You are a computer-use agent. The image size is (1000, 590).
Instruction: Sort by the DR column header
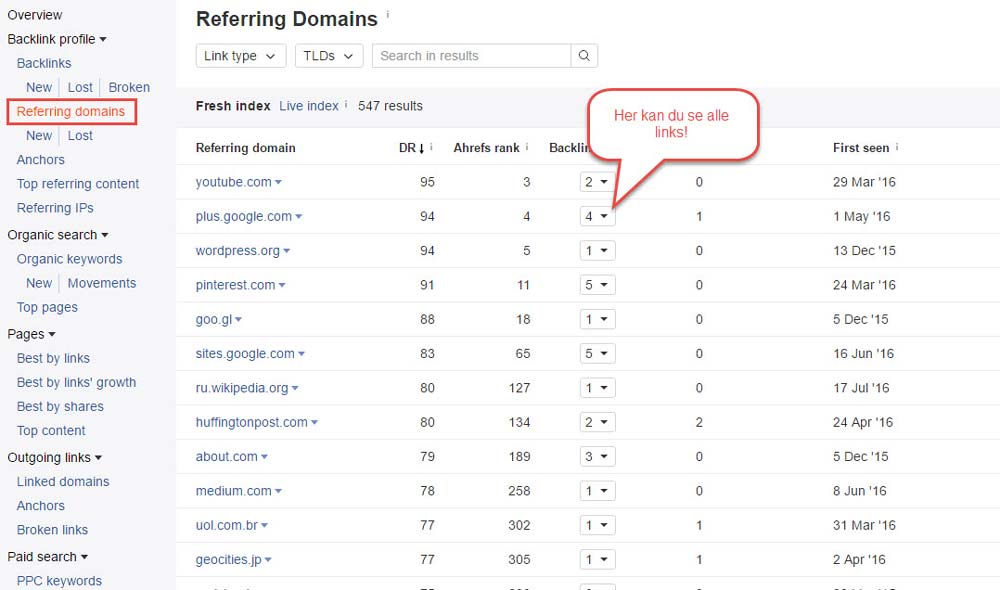click(x=411, y=148)
